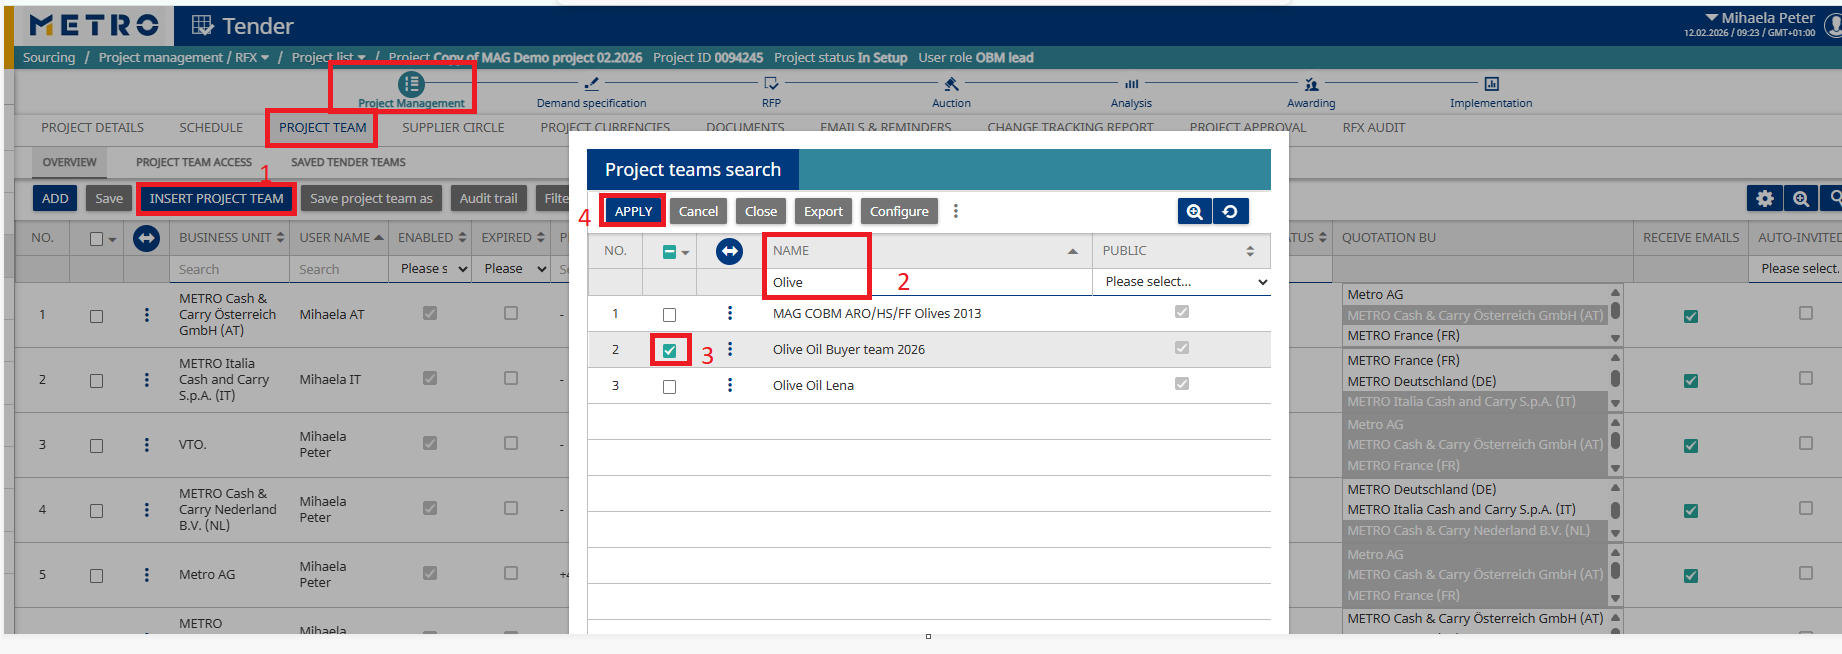Switch to the Supplier Circle tab
The image size is (1842, 654).
point(453,128)
